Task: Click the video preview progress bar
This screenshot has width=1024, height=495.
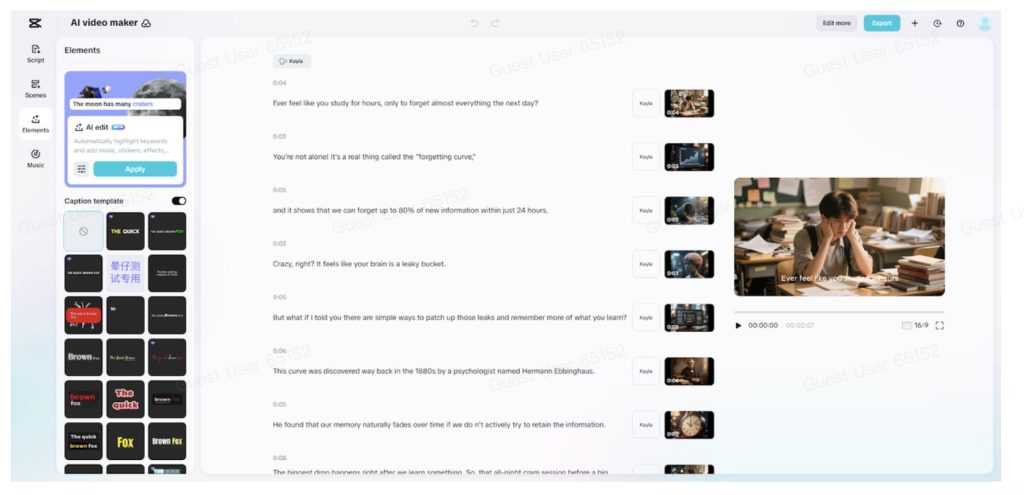Action: click(838, 312)
